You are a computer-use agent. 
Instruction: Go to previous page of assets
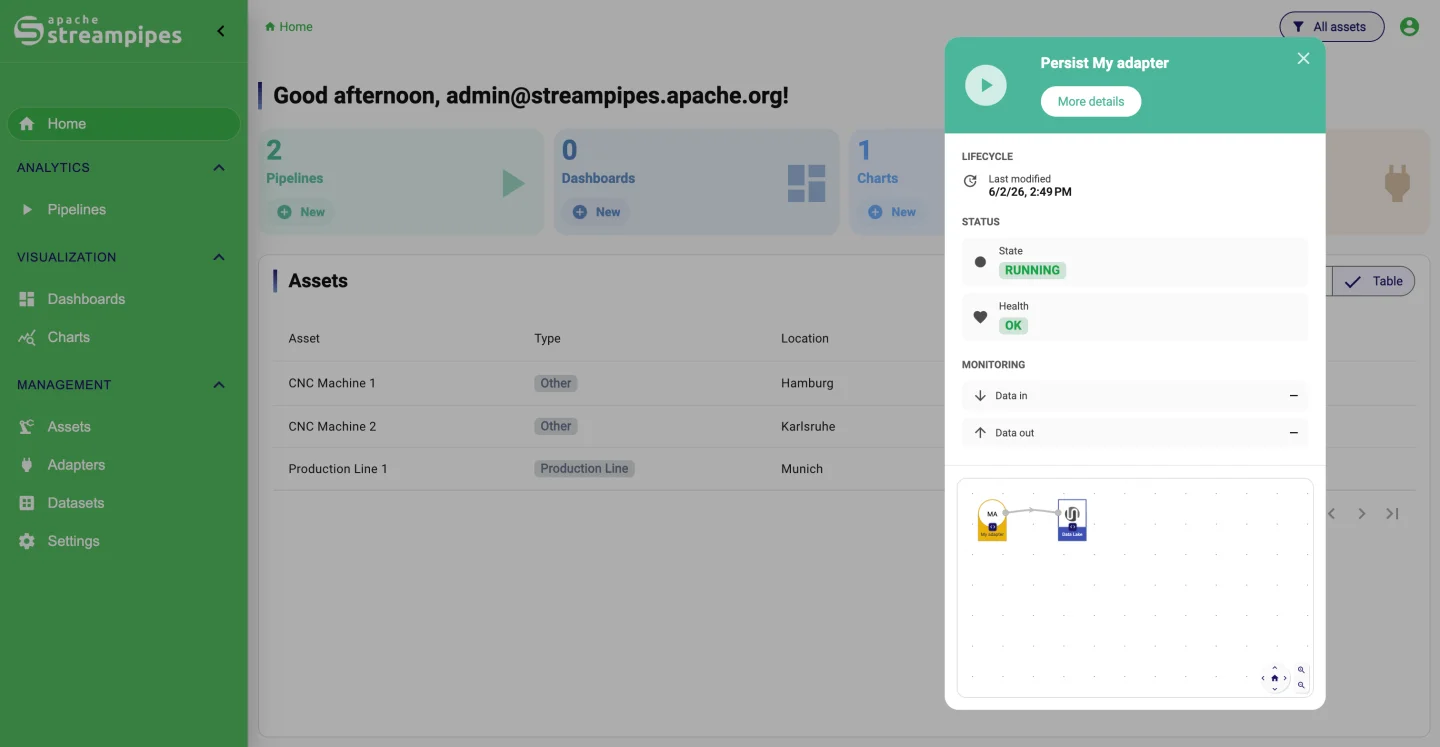click(1332, 514)
